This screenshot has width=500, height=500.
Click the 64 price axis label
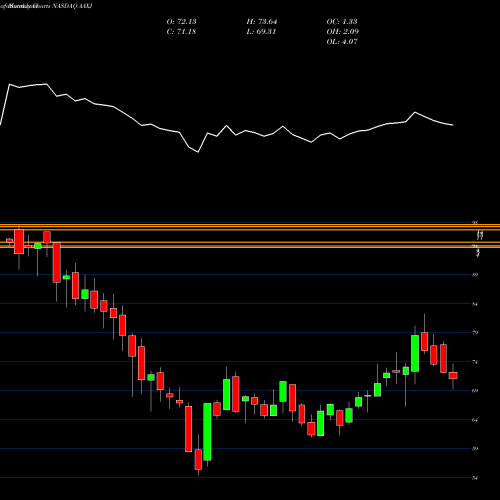pyautogui.click(x=475, y=420)
